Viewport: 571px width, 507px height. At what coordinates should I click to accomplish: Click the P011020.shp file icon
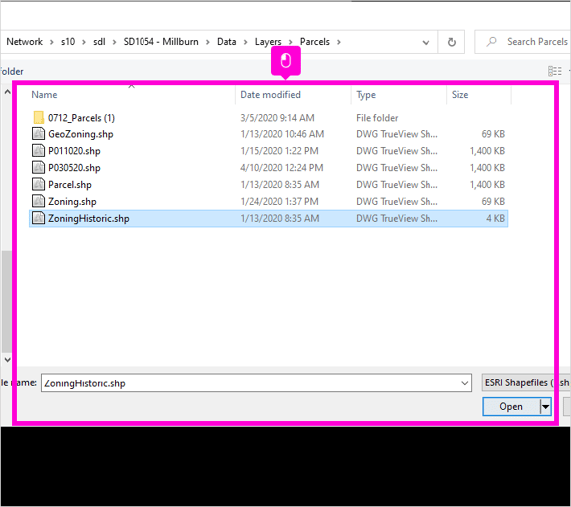[39, 151]
